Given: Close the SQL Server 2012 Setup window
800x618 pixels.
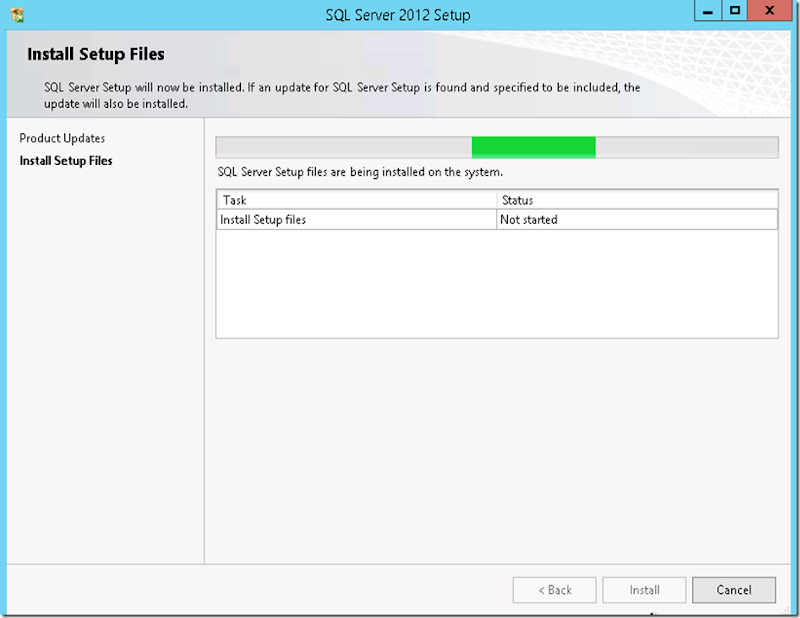Looking at the screenshot, I should pyautogui.click(x=770, y=11).
